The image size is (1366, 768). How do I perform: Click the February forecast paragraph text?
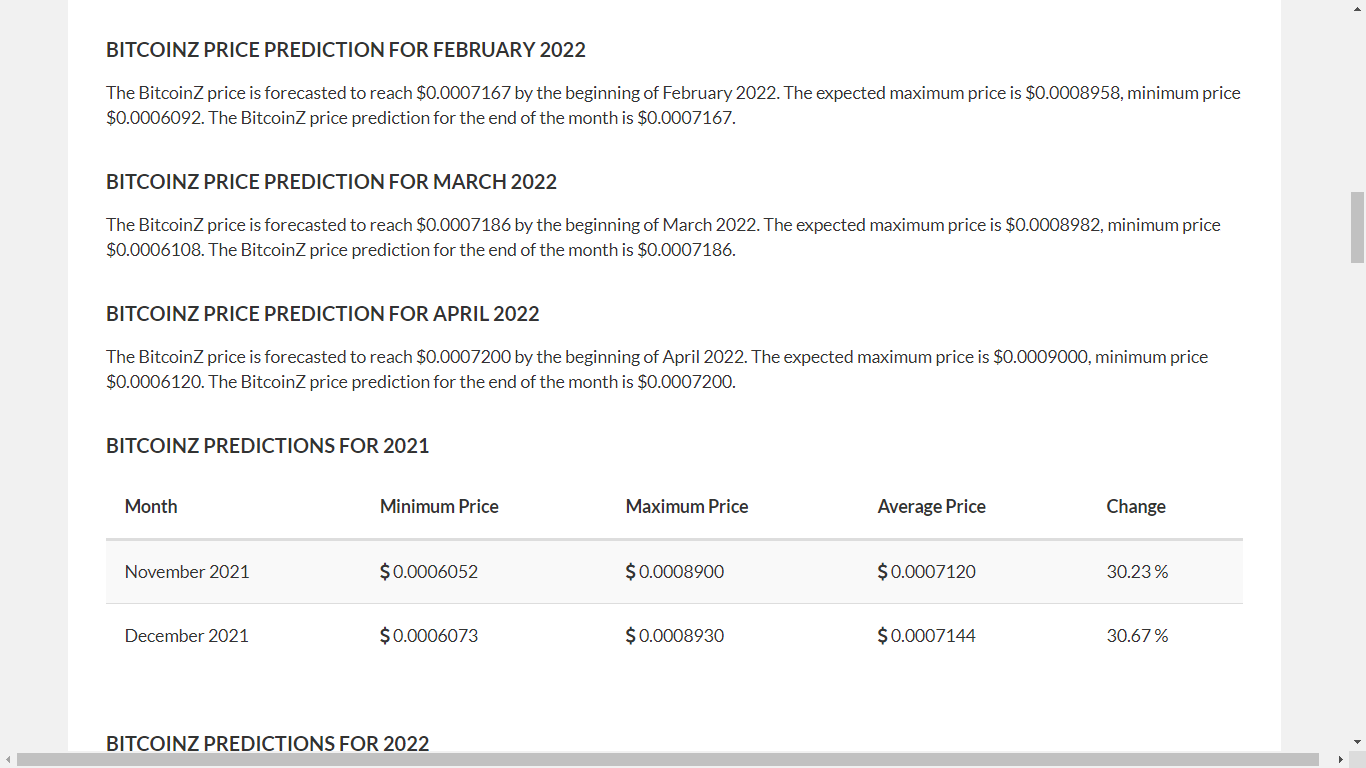coord(673,105)
